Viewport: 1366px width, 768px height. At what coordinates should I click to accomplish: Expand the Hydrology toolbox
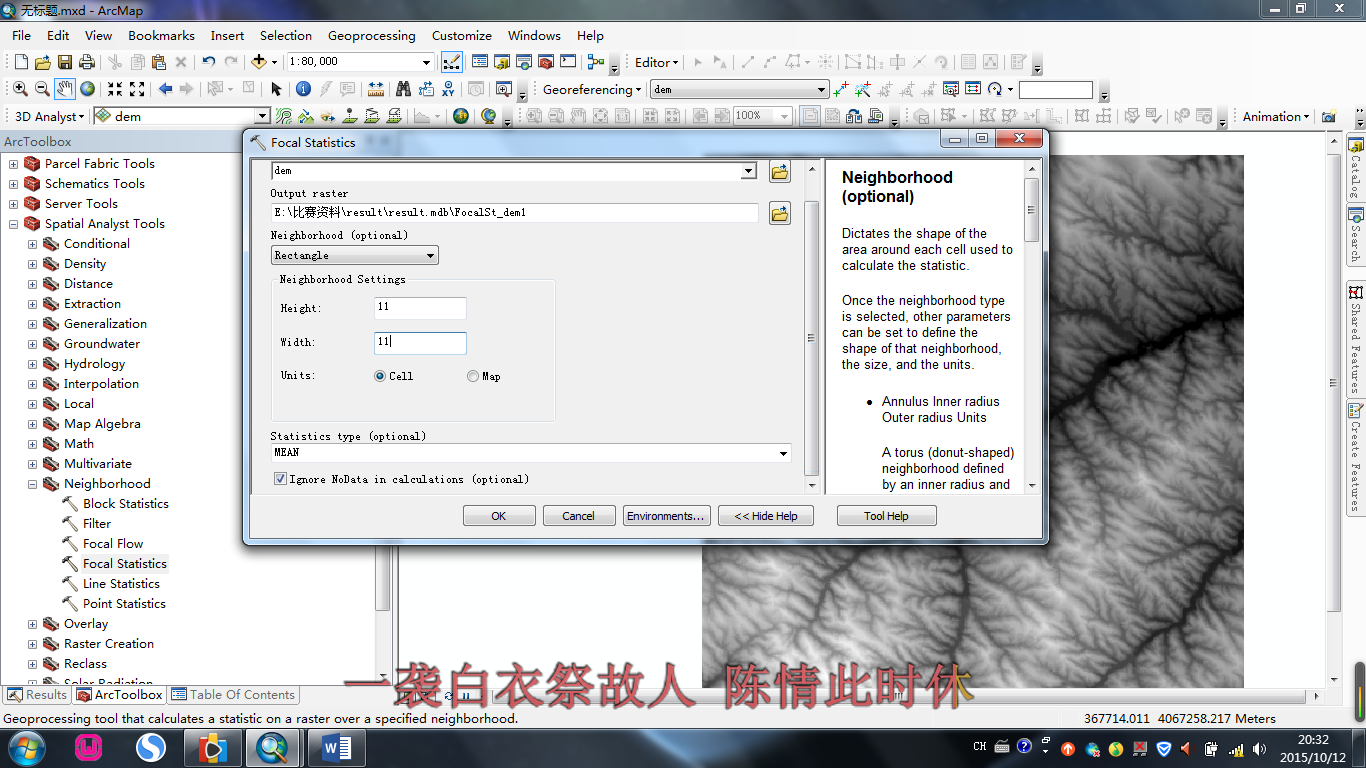[x=31, y=363]
